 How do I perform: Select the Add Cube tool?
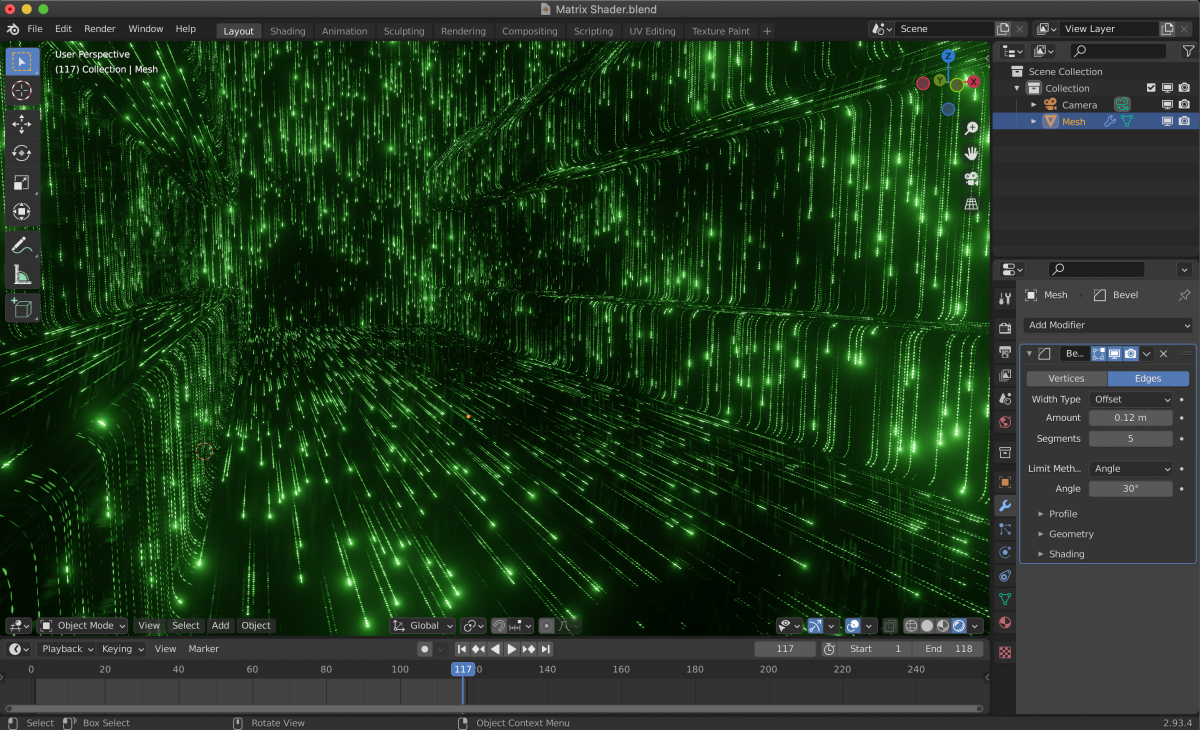tap(22, 308)
